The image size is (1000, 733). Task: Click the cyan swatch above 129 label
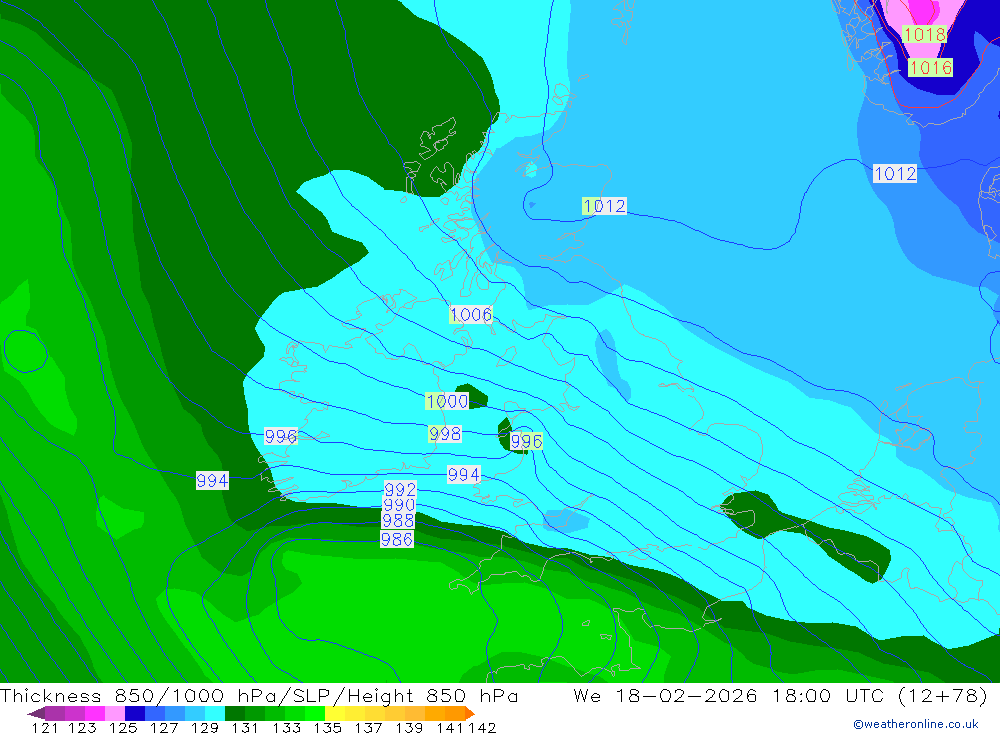point(215,713)
